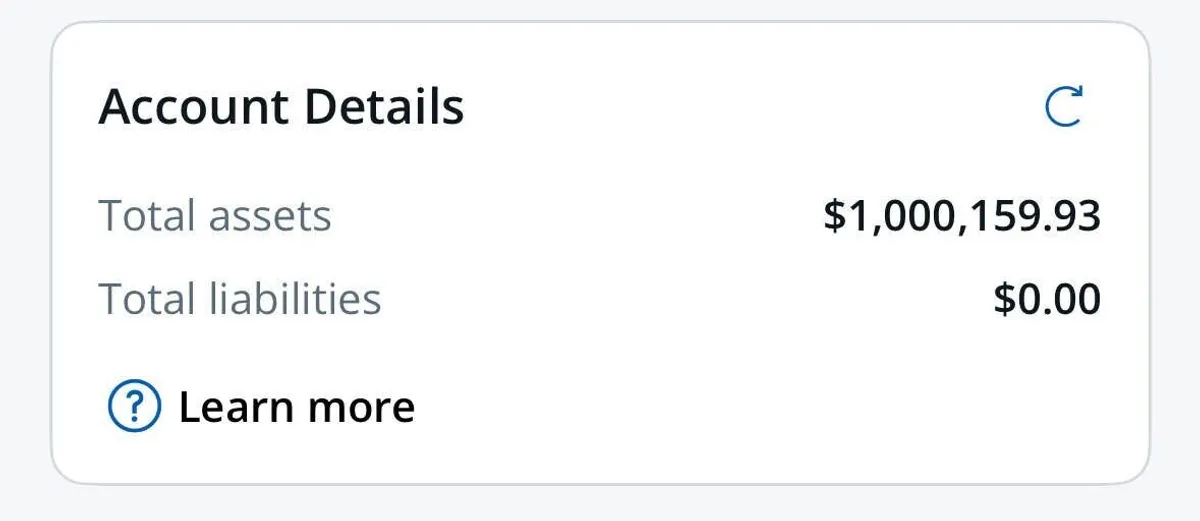Click the dollar sign of the total assets amount
Image resolution: width=1200 pixels, height=521 pixels.
[834, 216]
